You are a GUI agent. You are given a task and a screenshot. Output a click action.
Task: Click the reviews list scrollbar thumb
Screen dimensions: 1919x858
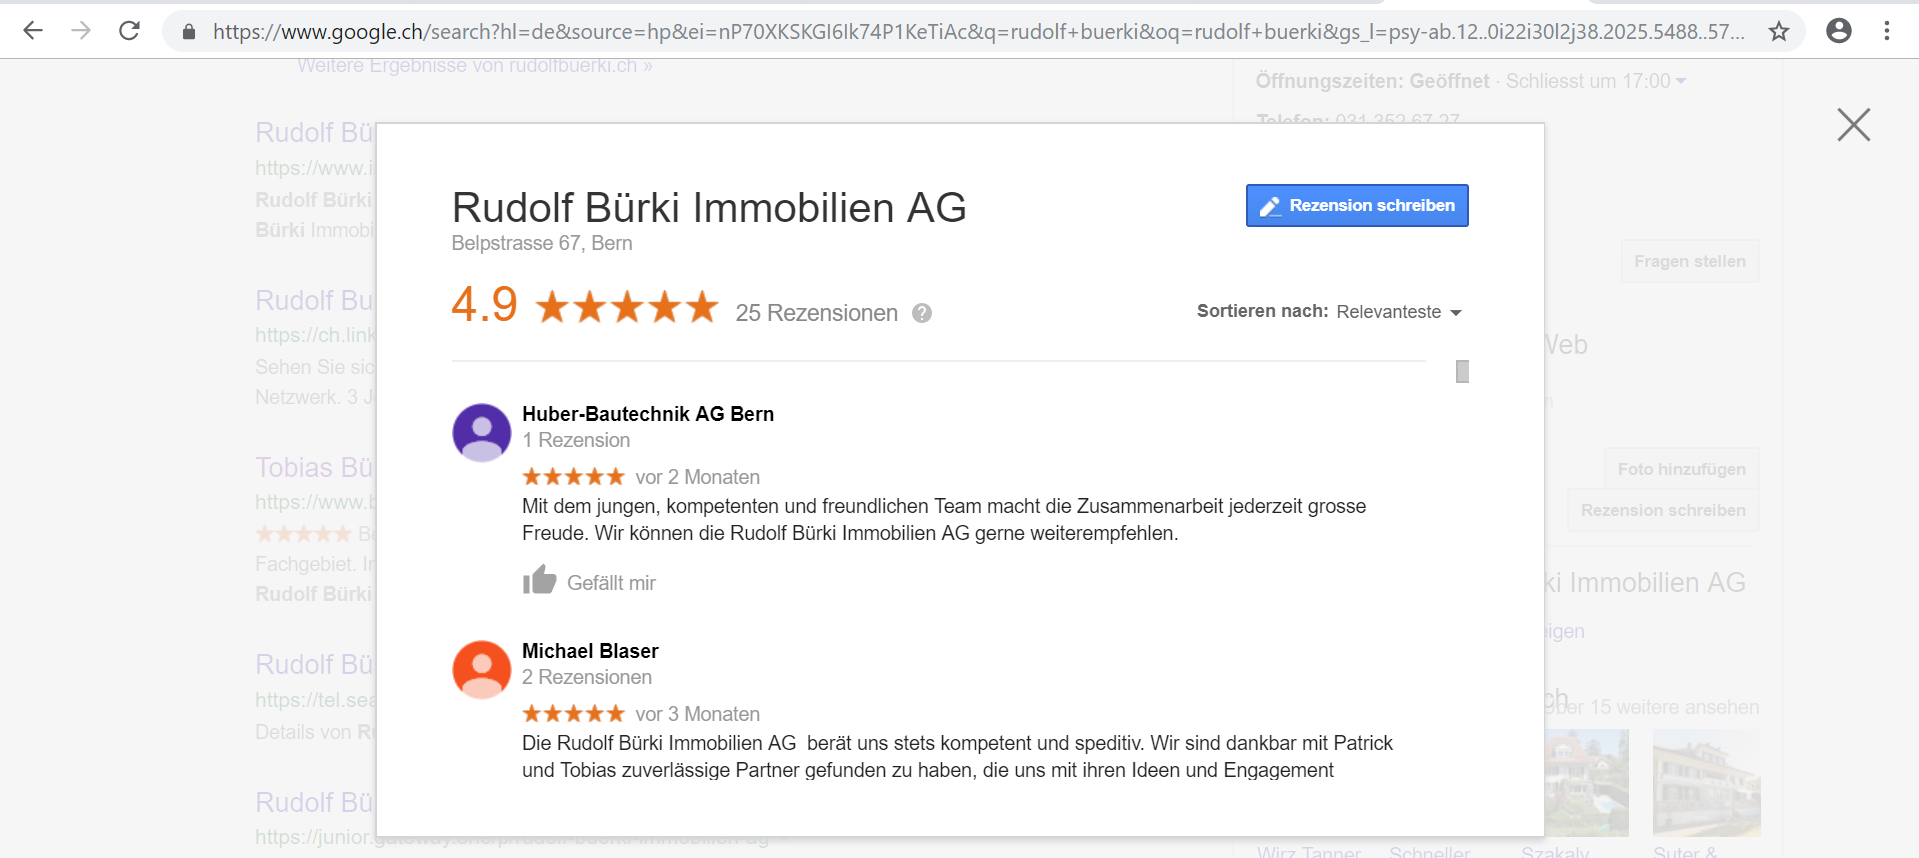tap(1462, 372)
